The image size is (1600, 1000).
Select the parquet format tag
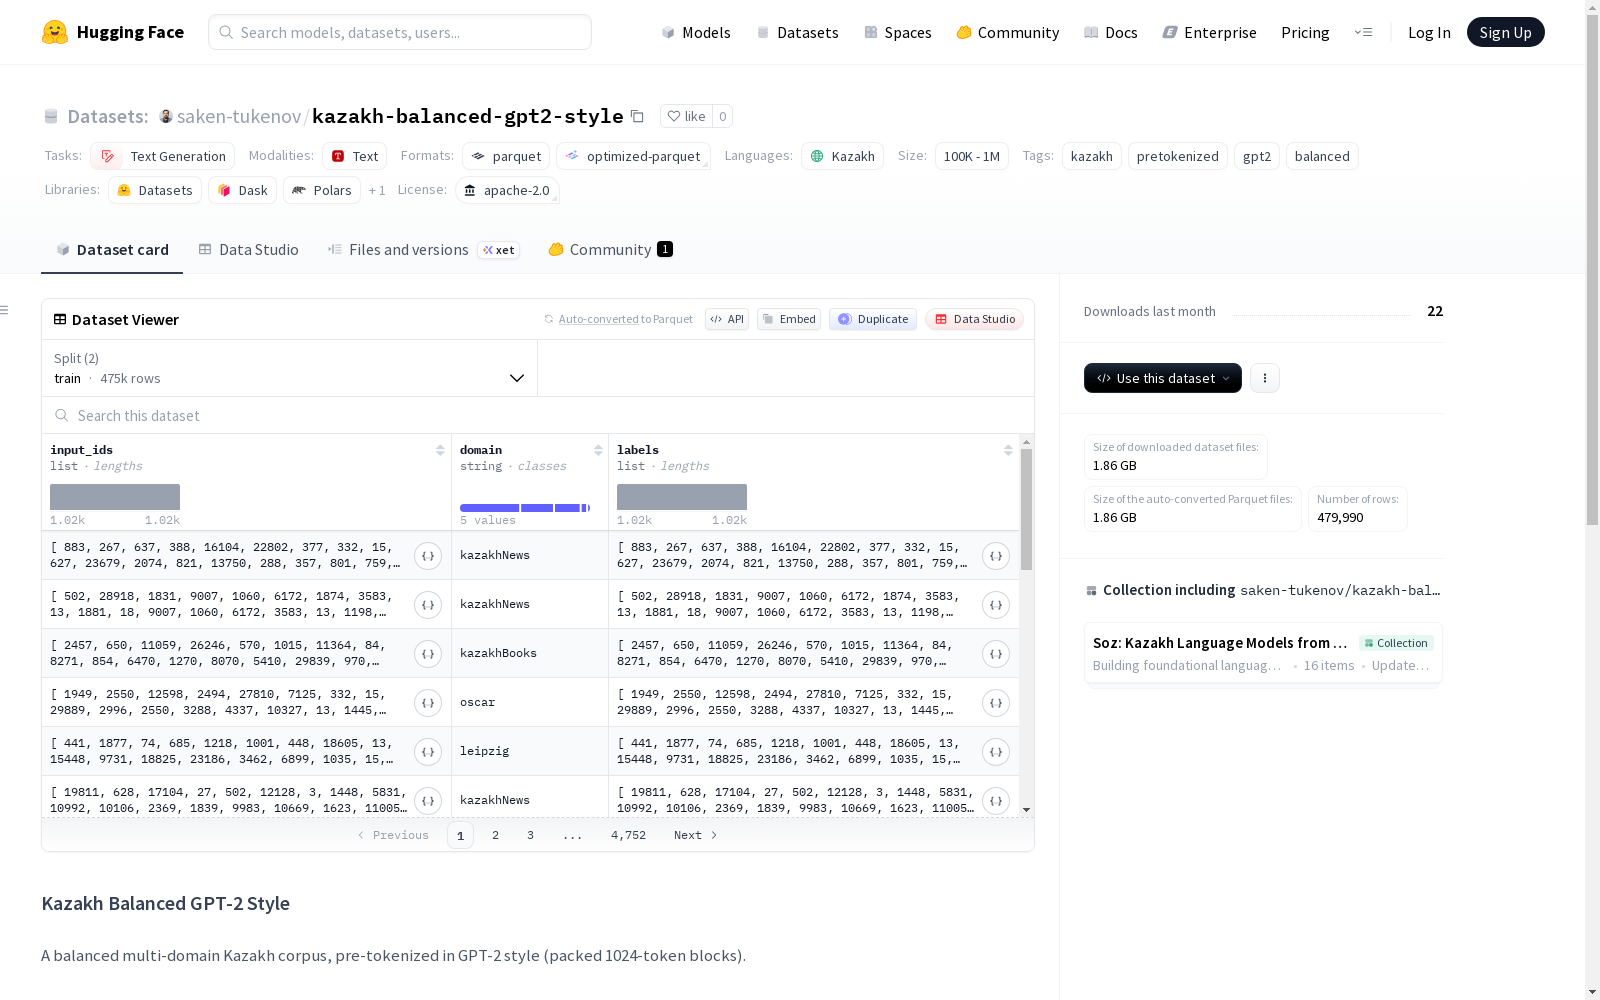pos(506,156)
